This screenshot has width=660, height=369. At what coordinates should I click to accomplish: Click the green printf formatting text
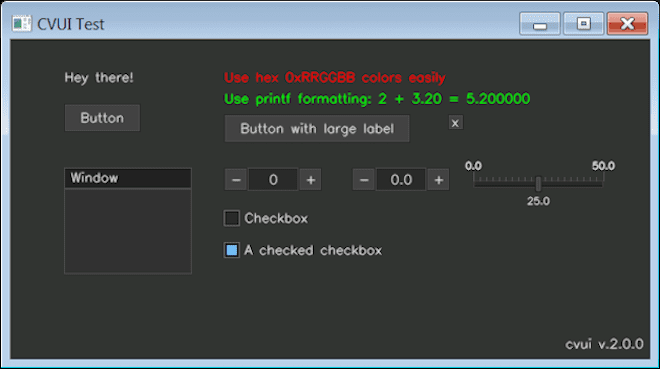click(377, 99)
